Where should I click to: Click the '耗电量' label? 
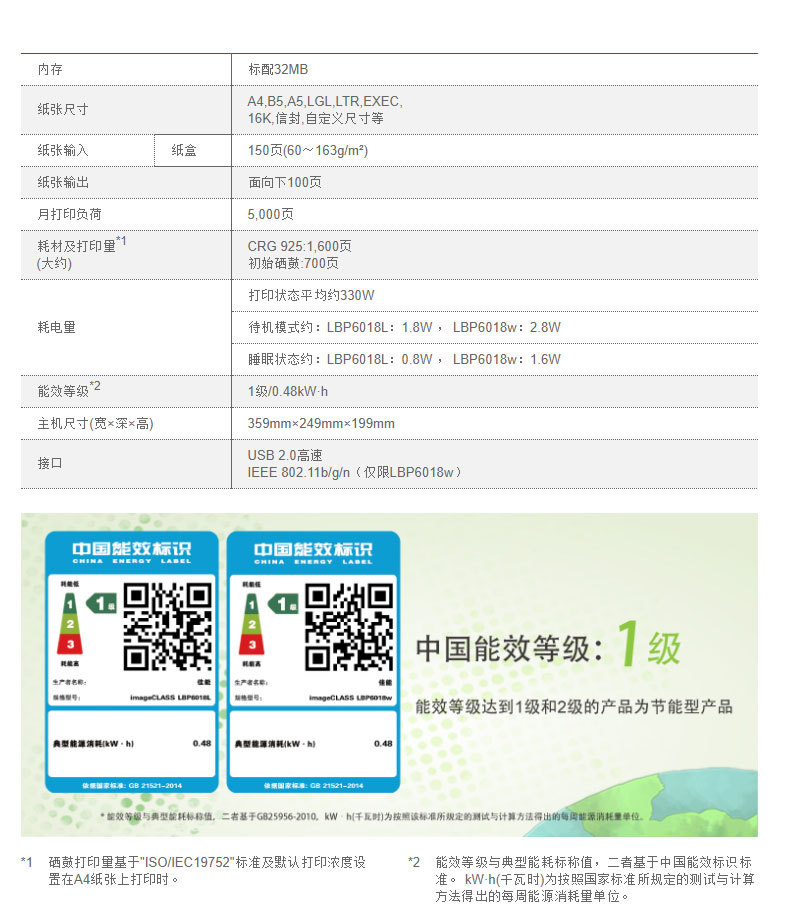[x=56, y=327]
